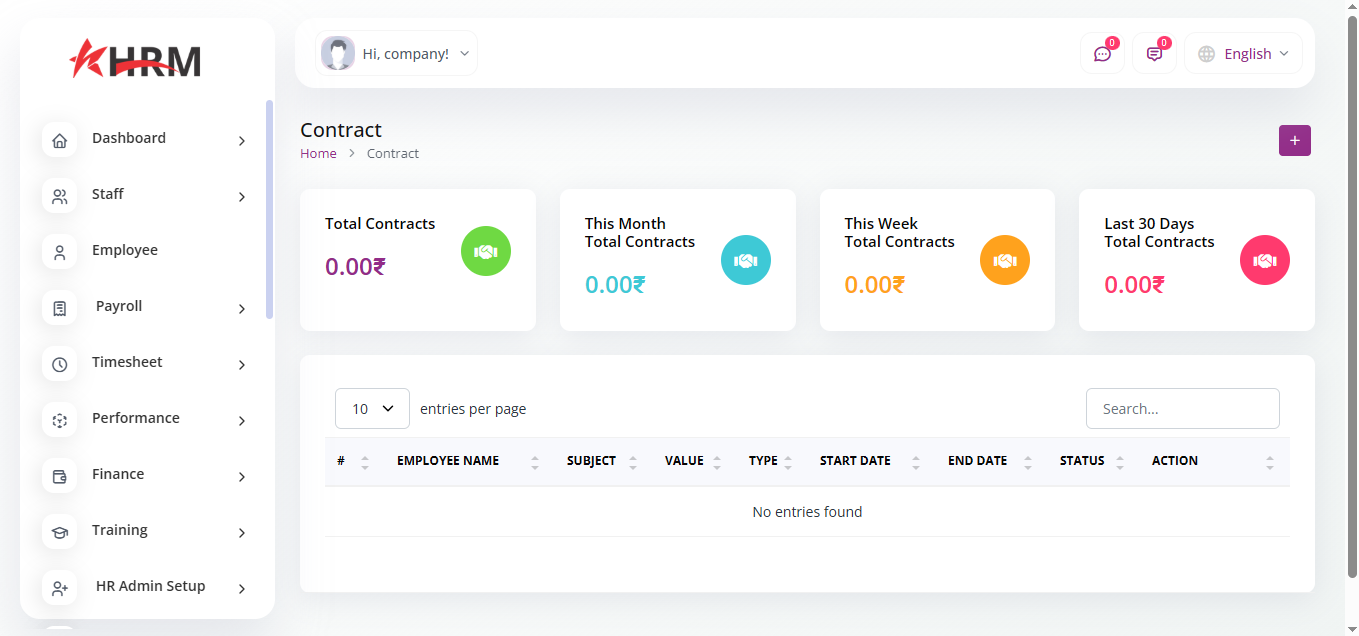The width and height of the screenshot is (1359, 636).
Task: Expand the Dashboard submenu chevron
Action: click(x=241, y=141)
